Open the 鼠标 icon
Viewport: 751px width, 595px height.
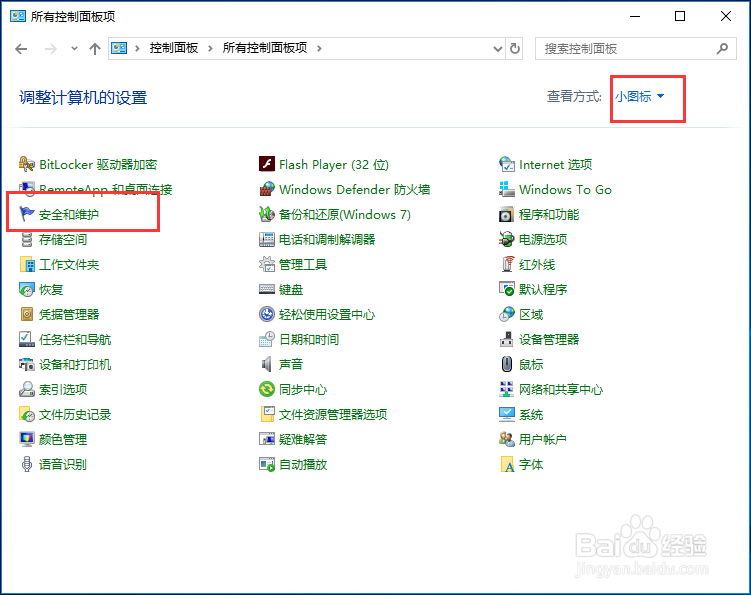pos(507,365)
